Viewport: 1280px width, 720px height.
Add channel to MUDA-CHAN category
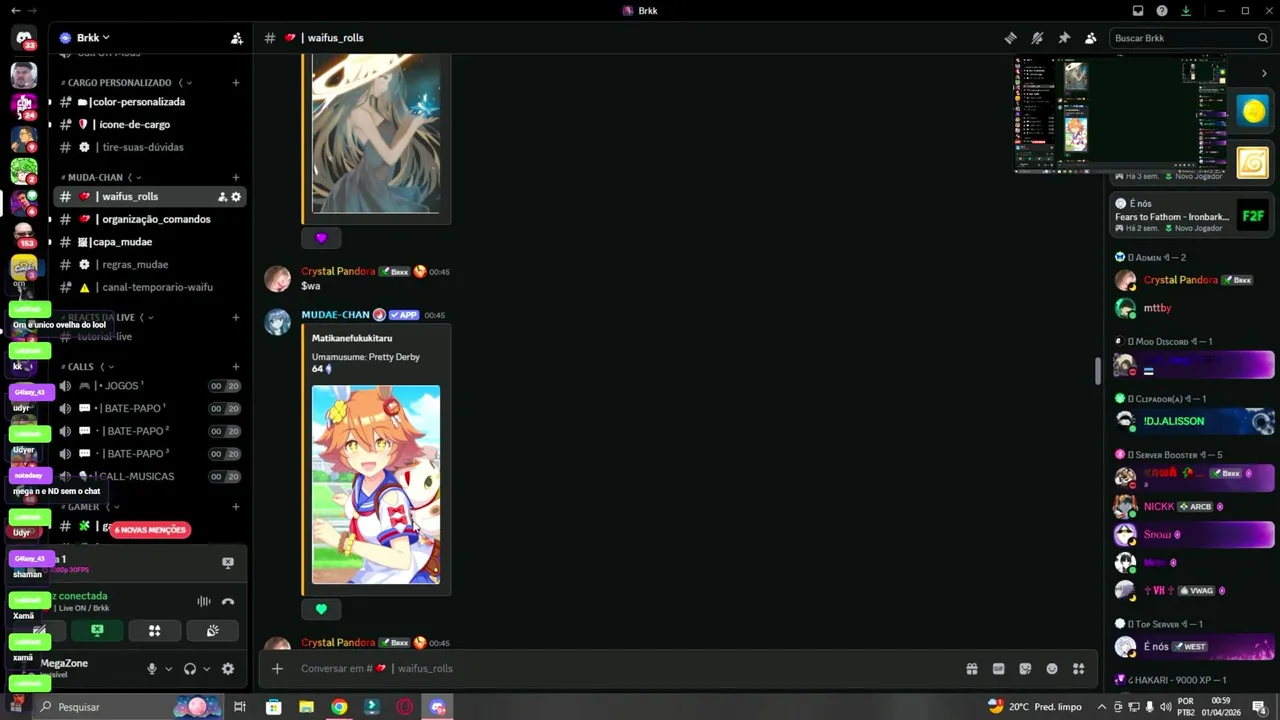(x=236, y=177)
